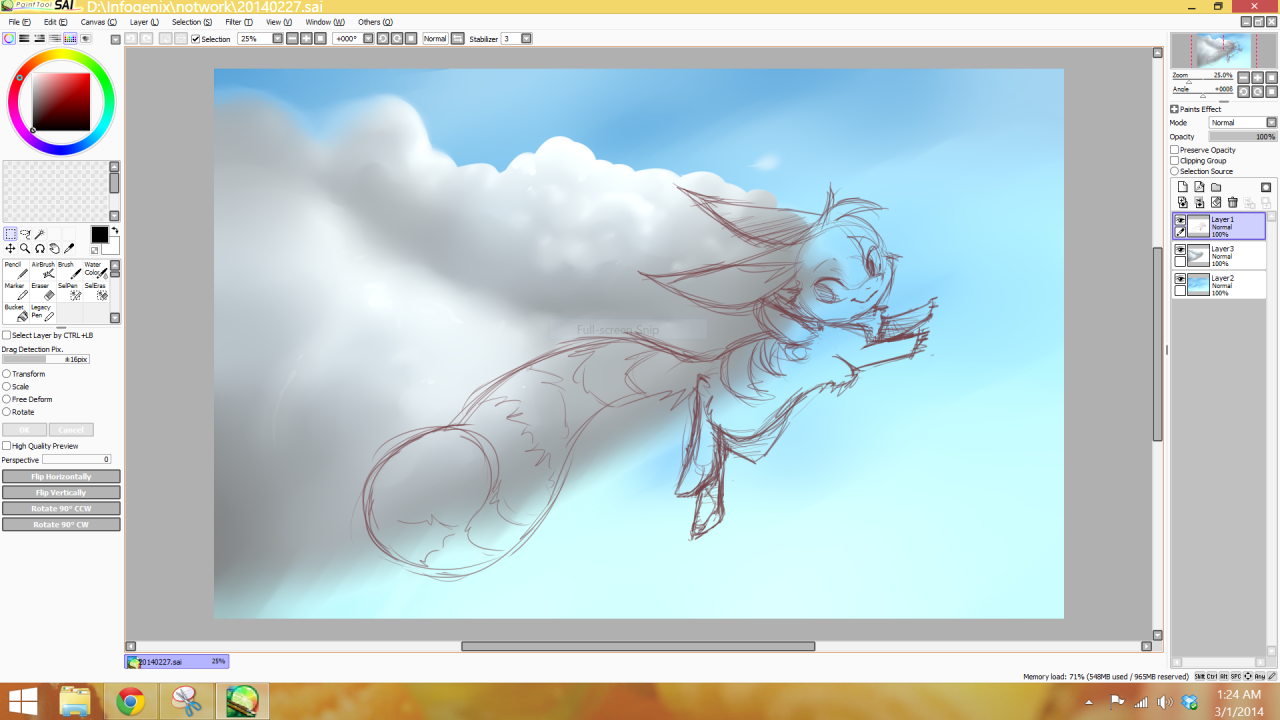
Task: Select the Free Deform radio option
Action: click(x=6, y=399)
